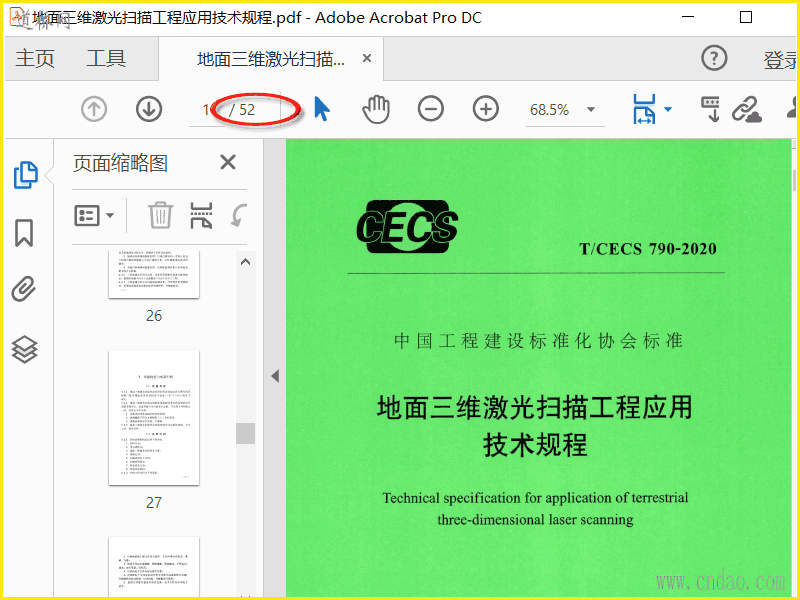Go to next page with down arrow
The width and height of the screenshot is (800, 600).
[x=149, y=109]
